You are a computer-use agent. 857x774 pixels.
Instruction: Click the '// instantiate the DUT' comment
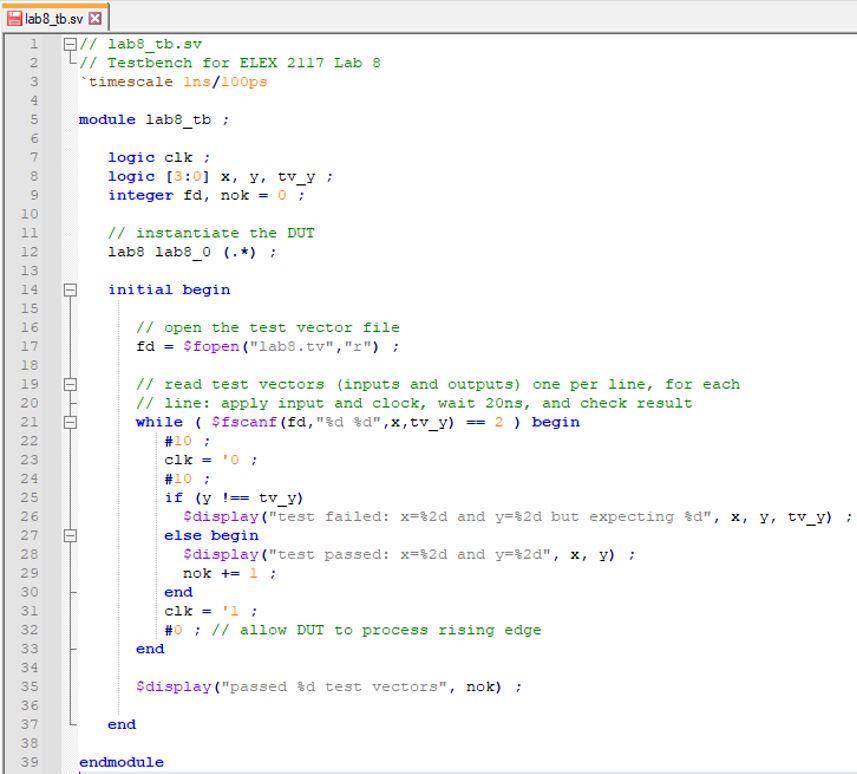coord(211,233)
